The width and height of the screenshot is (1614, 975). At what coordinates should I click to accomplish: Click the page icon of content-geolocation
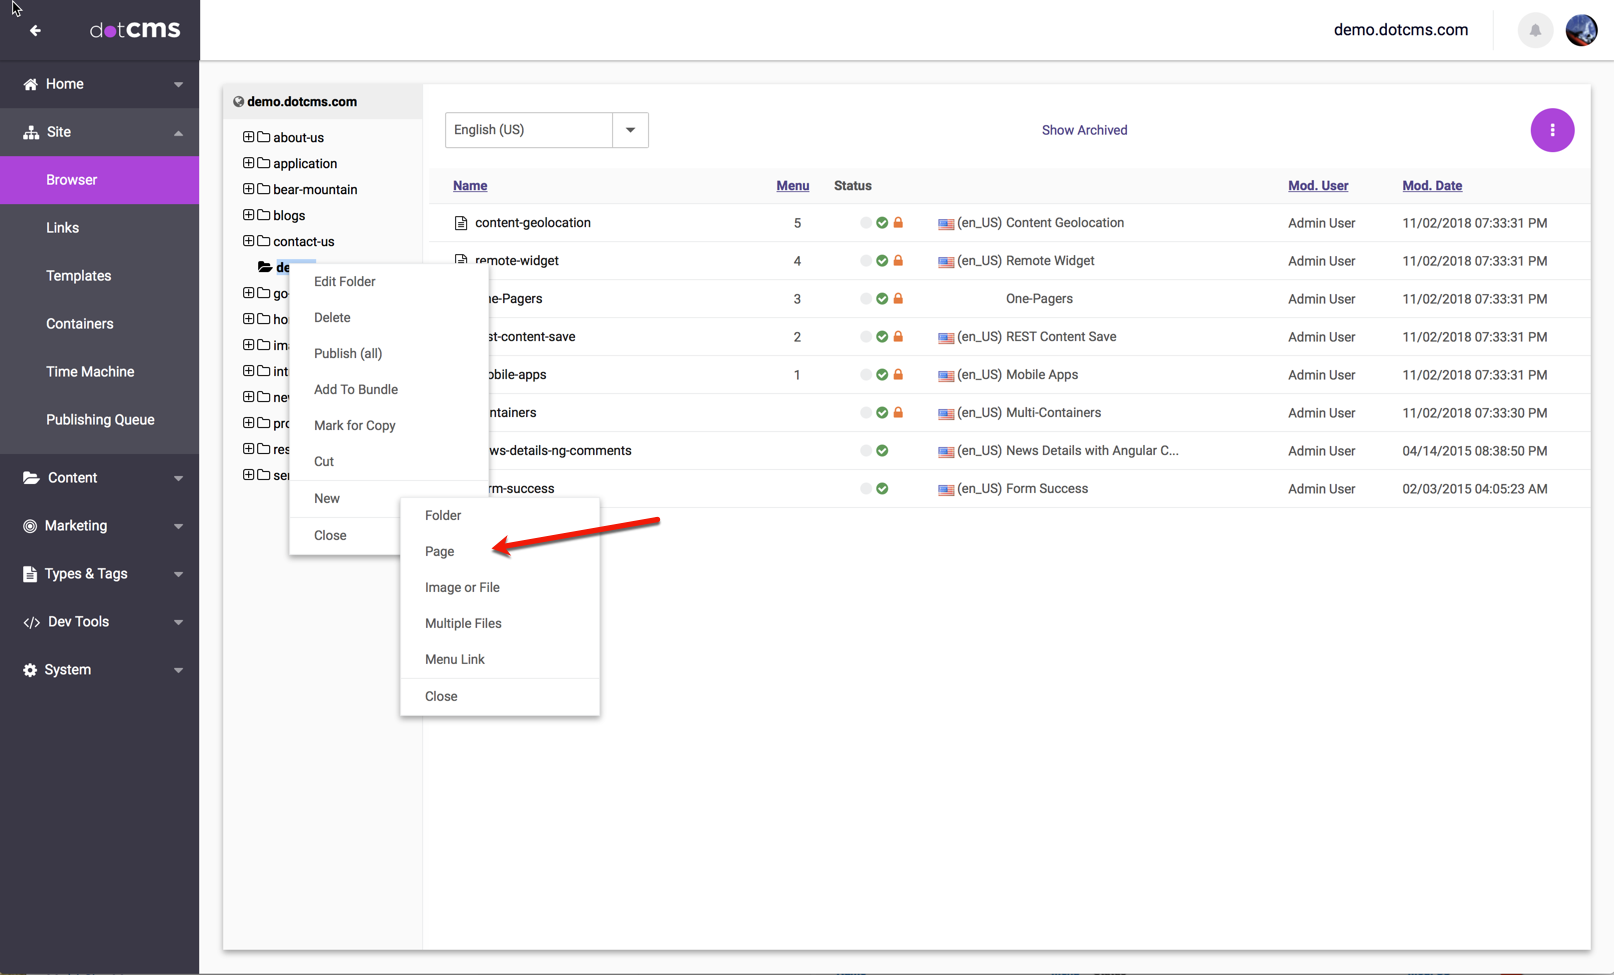[x=461, y=223]
